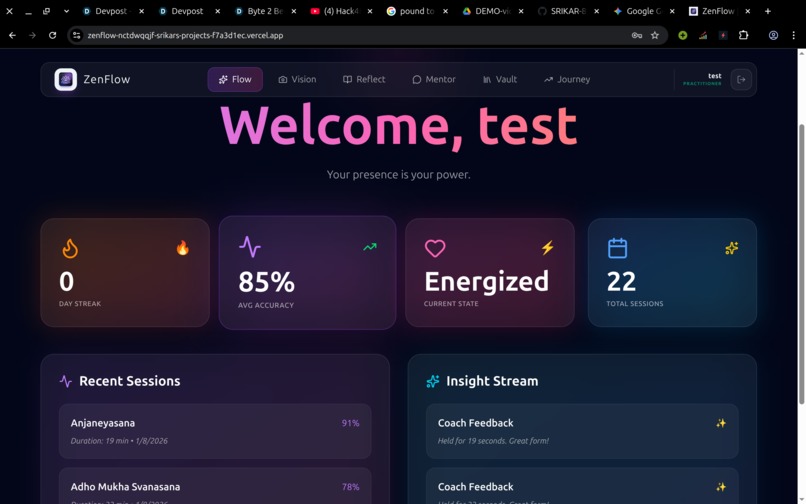Switch to the Vision tab

click(x=297, y=79)
